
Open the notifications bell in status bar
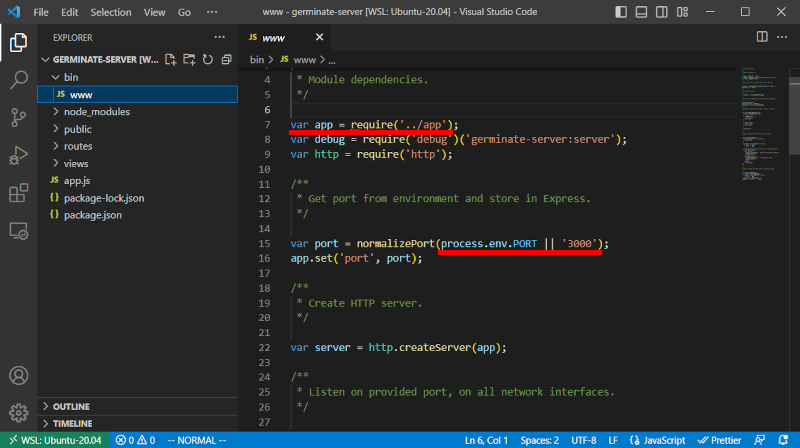click(783, 440)
